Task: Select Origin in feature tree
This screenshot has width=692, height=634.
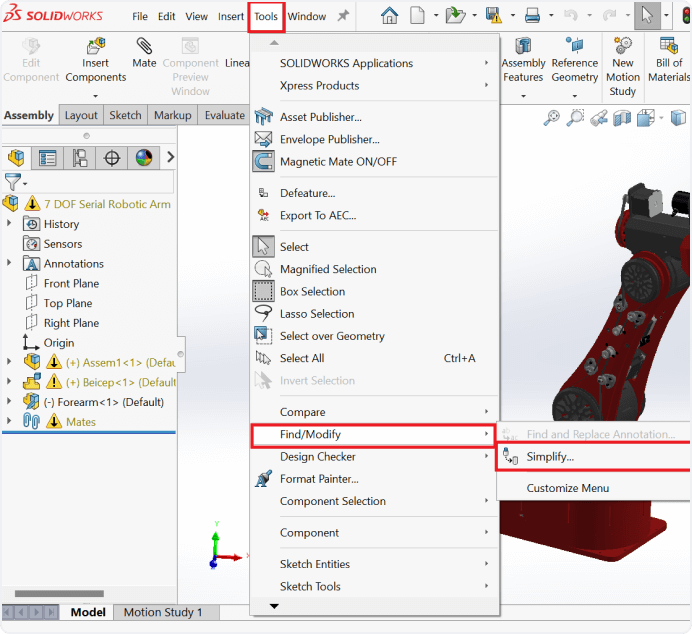Action: [59, 343]
